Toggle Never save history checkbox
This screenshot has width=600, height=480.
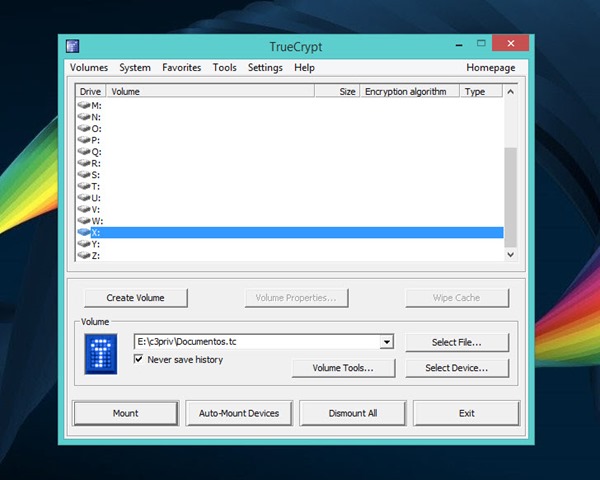[x=139, y=359]
